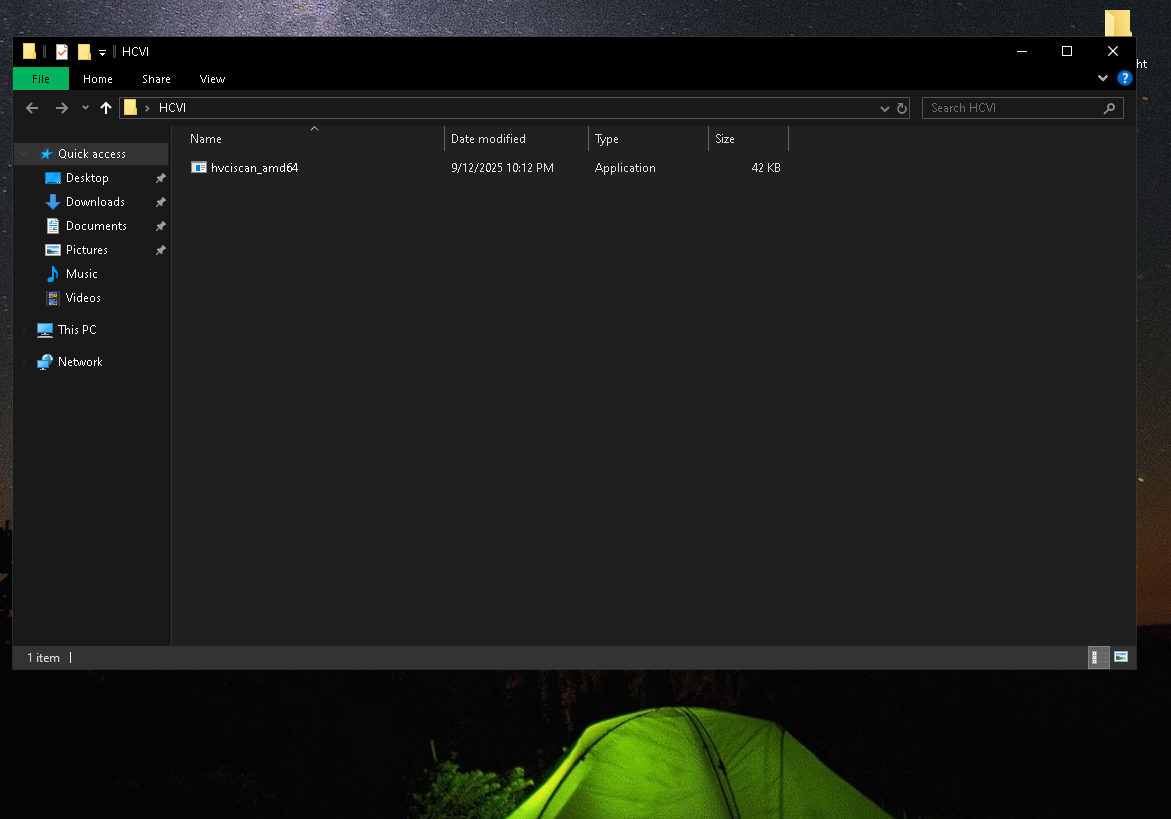Click New Folder quick access toolbar icon
The height and width of the screenshot is (819, 1171).
[x=84, y=52]
